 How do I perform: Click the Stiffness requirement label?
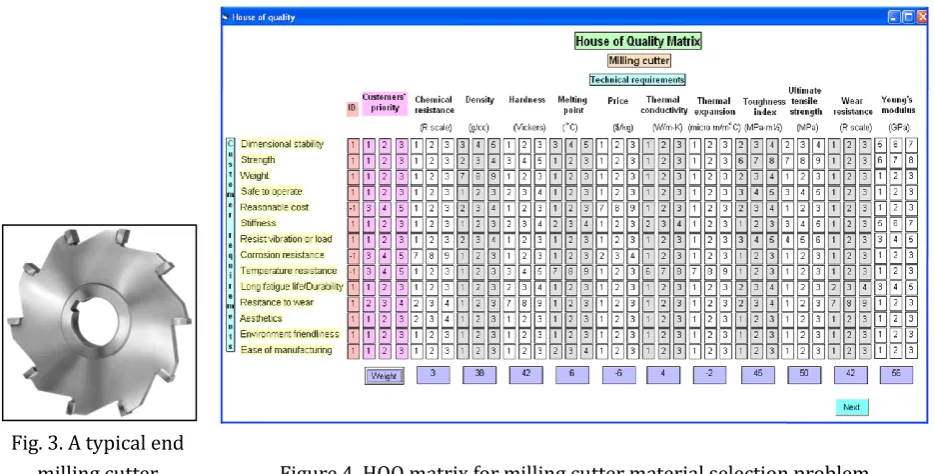click(258, 223)
